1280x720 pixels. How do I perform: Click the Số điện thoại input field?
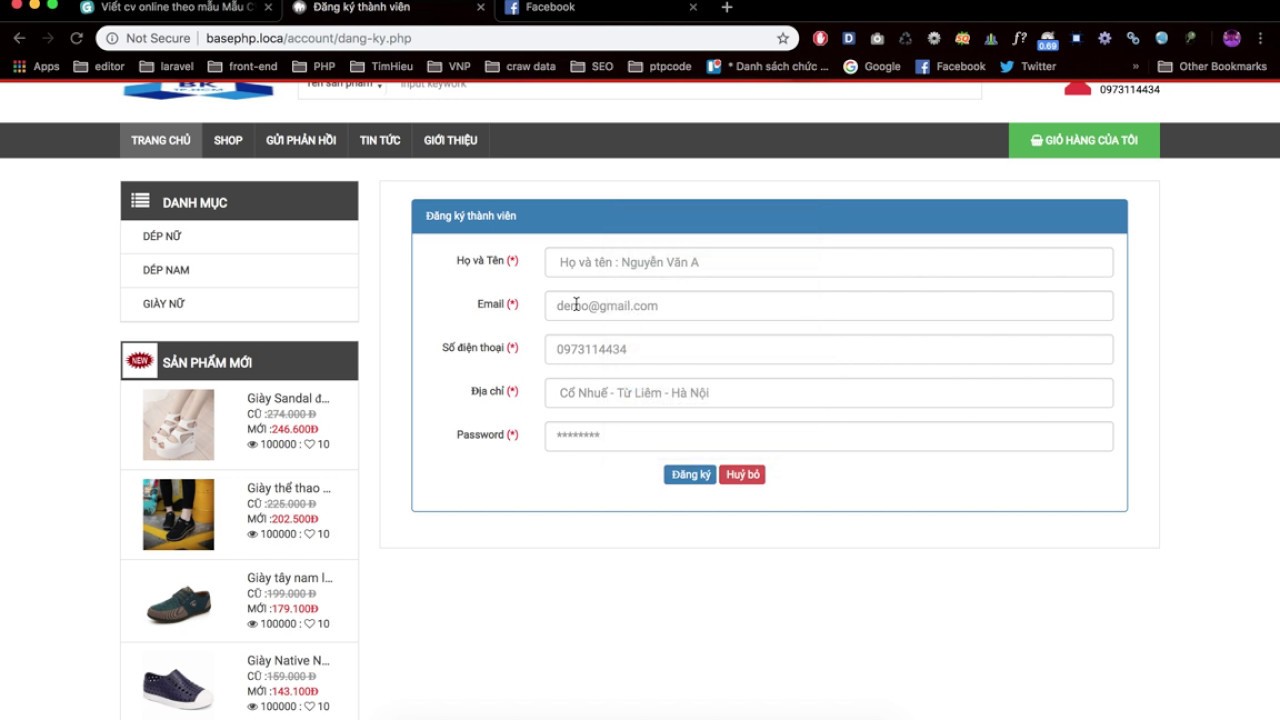[x=829, y=349]
